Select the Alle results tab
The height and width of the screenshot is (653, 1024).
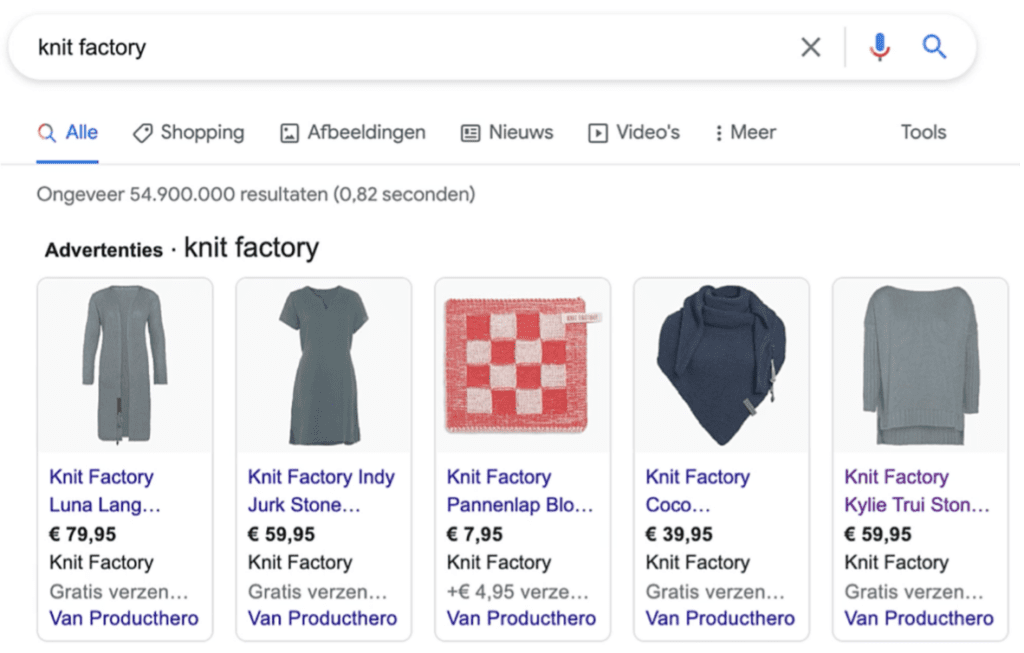(x=68, y=133)
